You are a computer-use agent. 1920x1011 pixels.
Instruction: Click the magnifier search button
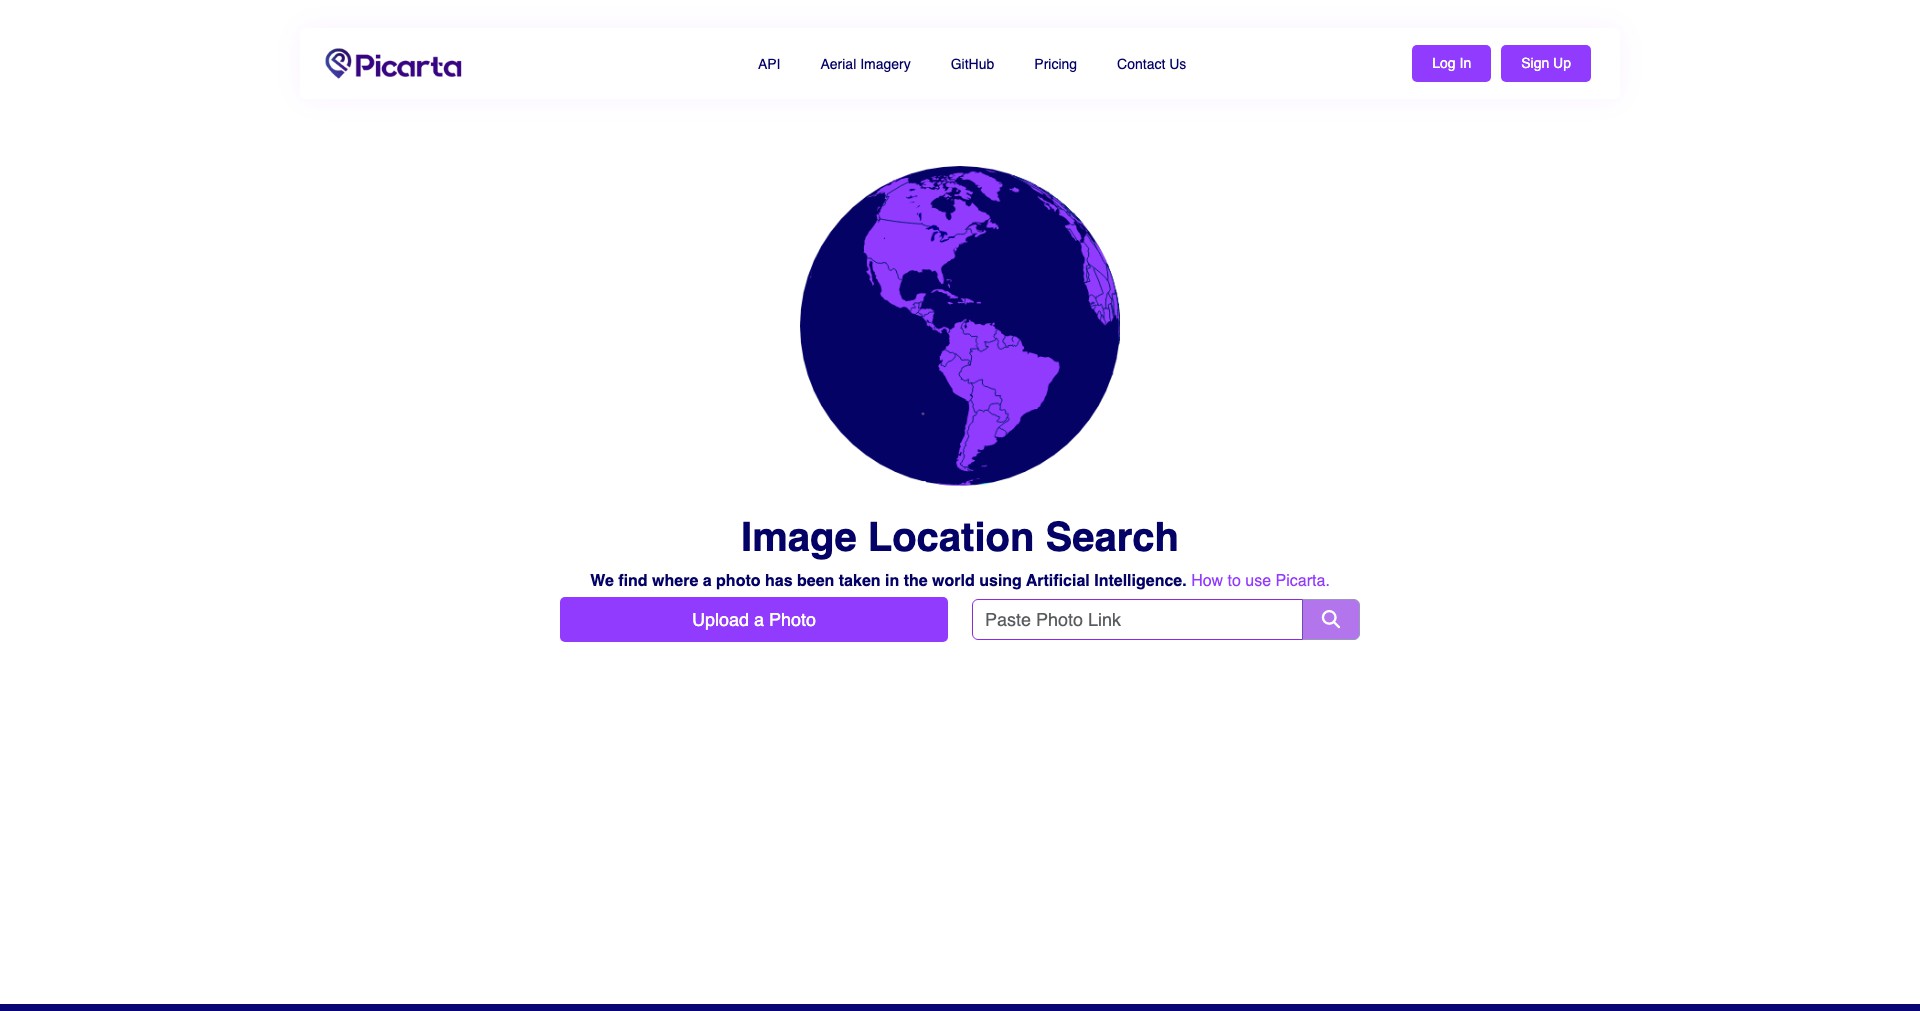tap(1331, 620)
